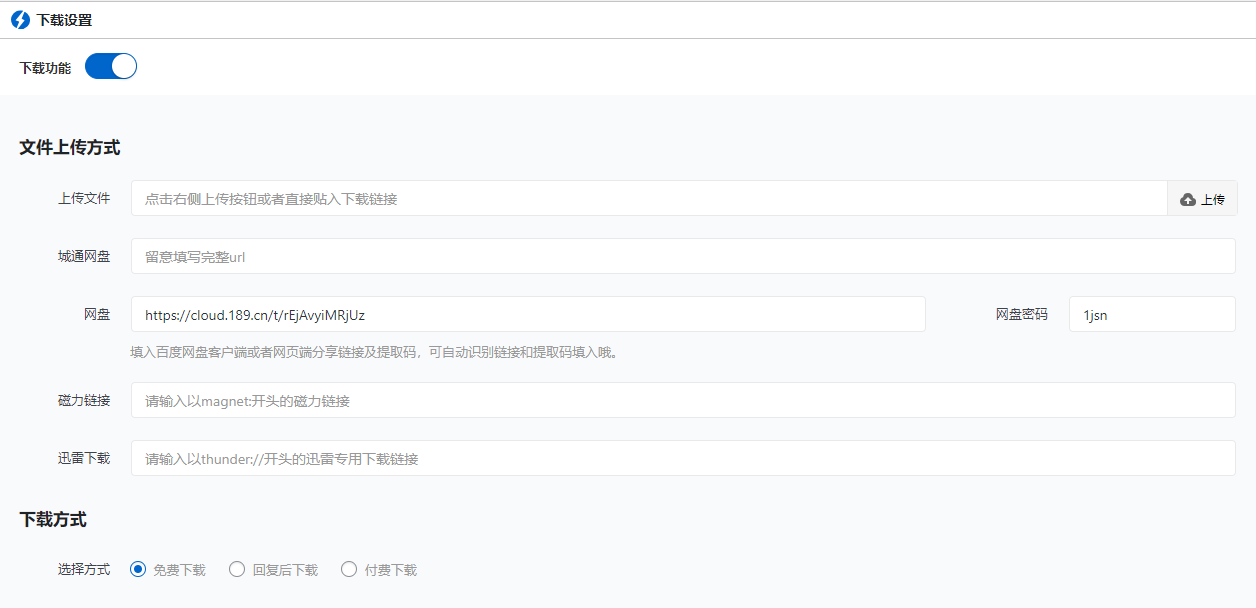
Task: Click the 下载方式 section heading
Action: click(x=53, y=519)
